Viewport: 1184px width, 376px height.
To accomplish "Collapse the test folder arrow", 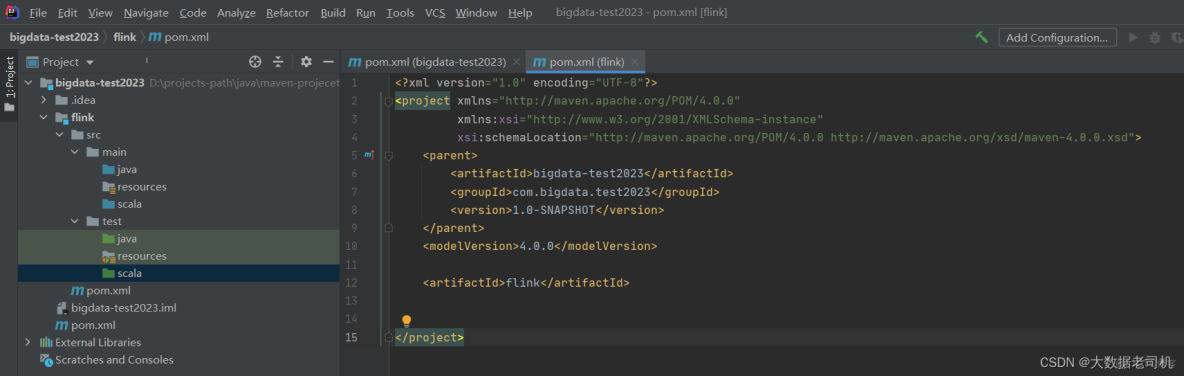I will point(75,221).
